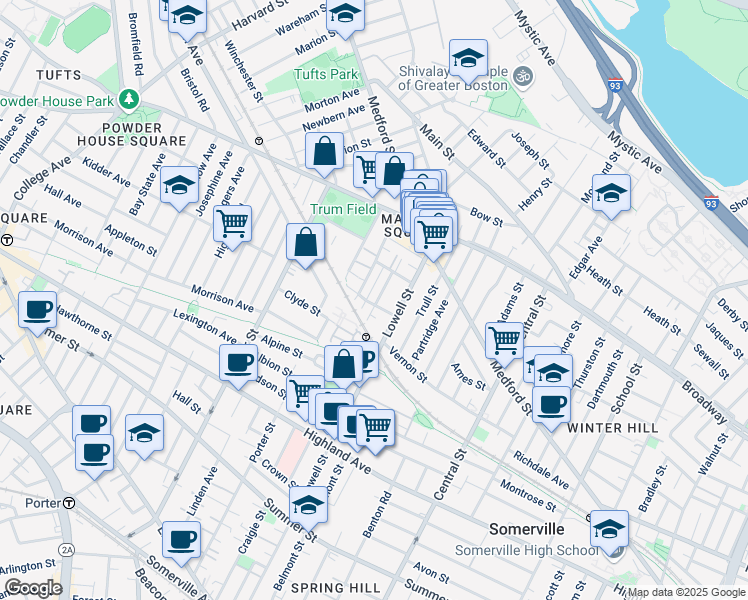Click the Tufts Park label

[x=326, y=74]
